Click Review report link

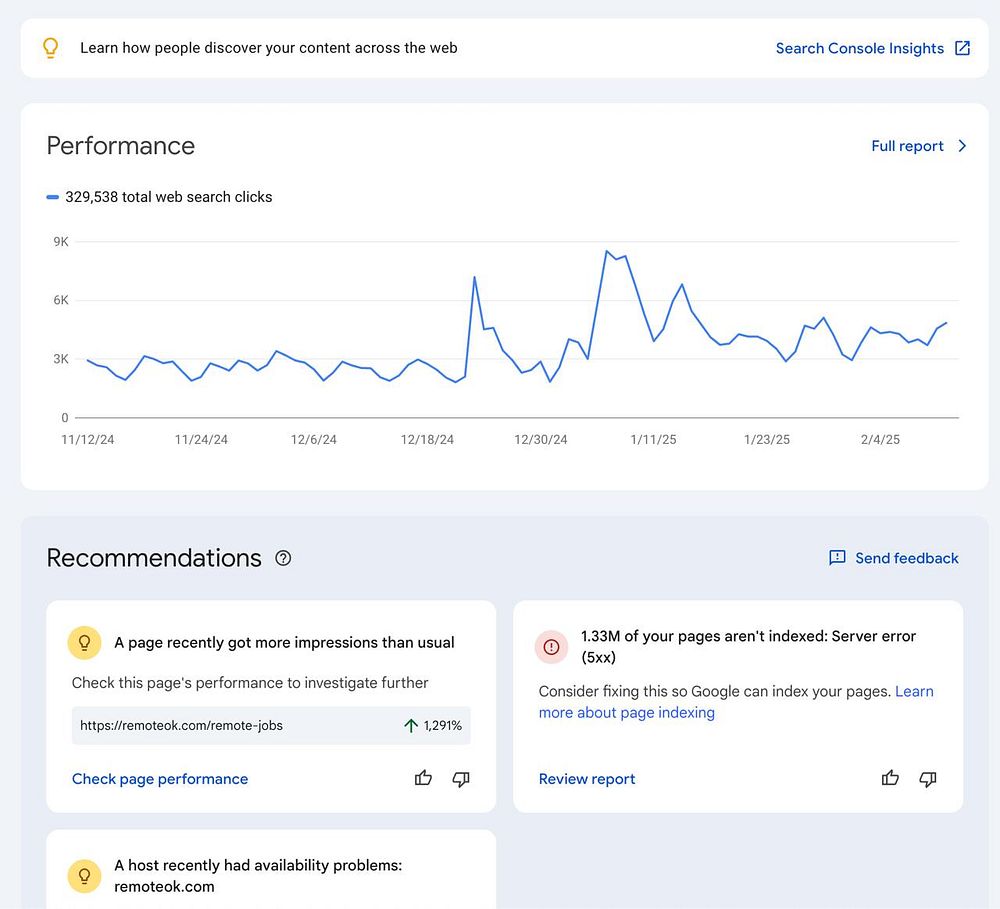click(x=587, y=779)
